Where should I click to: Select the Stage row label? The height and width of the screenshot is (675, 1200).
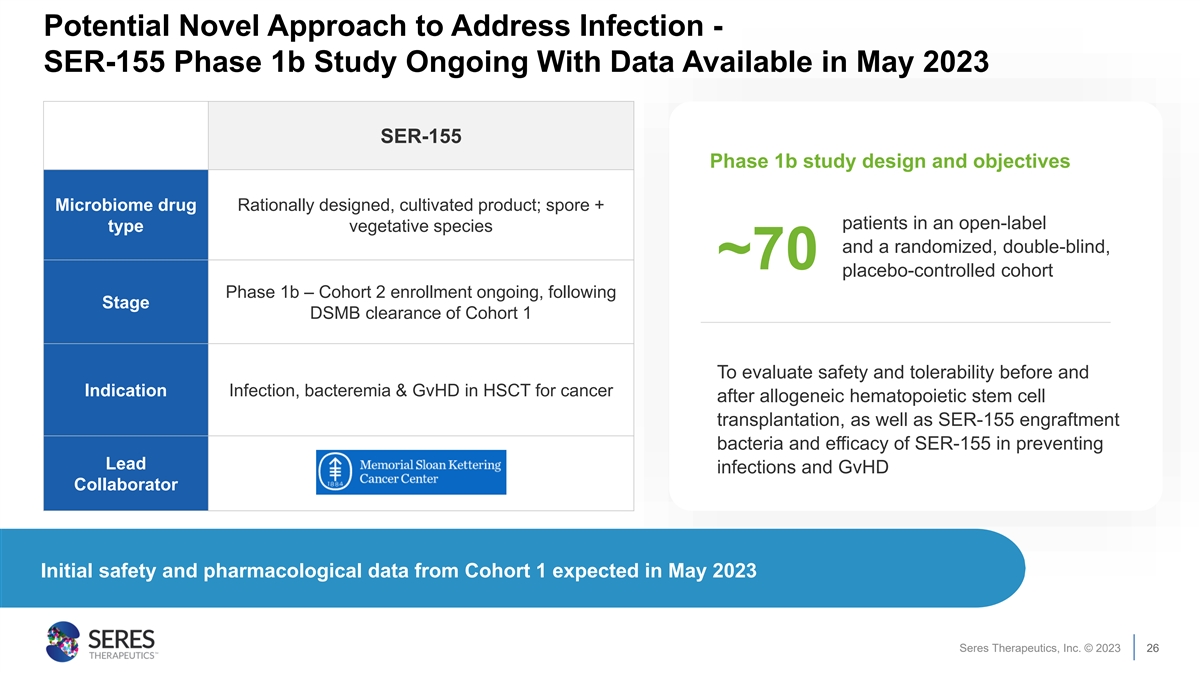coord(126,302)
